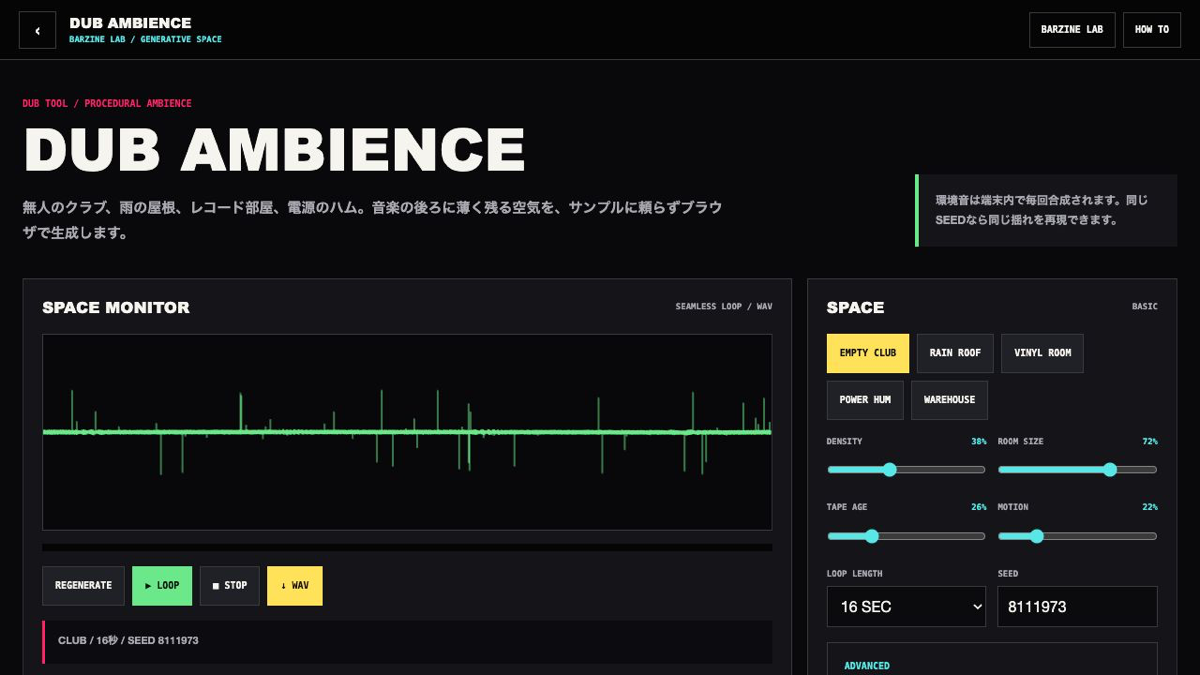Adjust the MOTION slider
This screenshot has height=675, width=1200.
pyautogui.click(x=1078, y=536)
